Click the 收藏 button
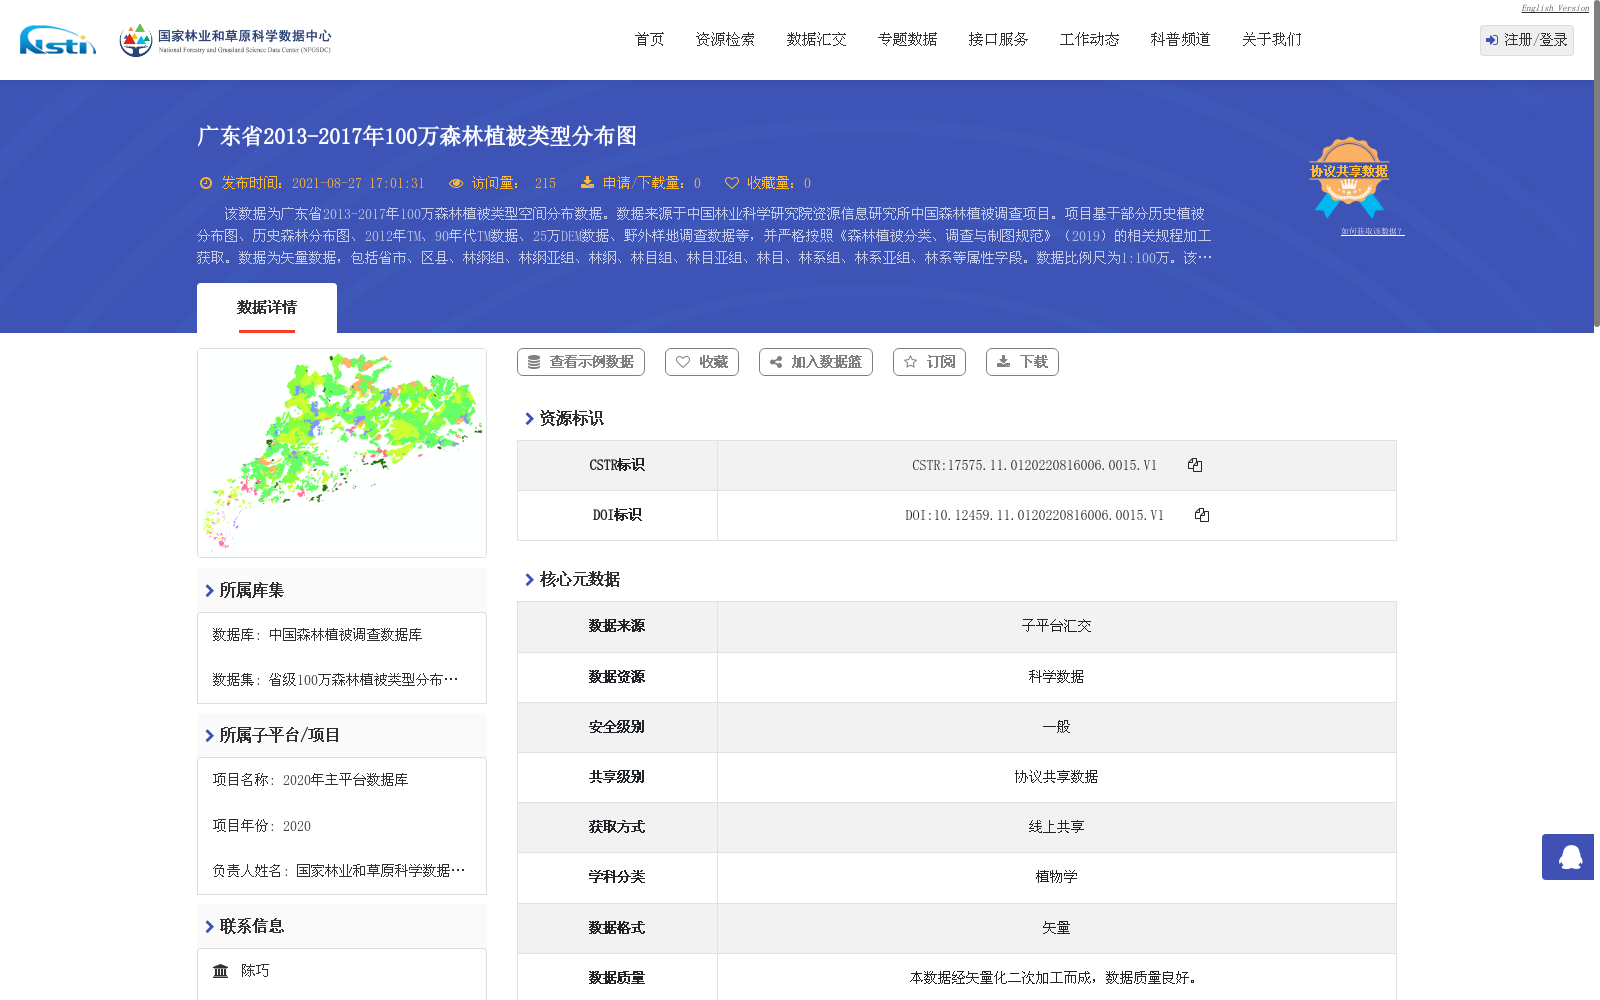This screenshot has width=1600, height=1000. pyautogui.click(x=702, y=362)
